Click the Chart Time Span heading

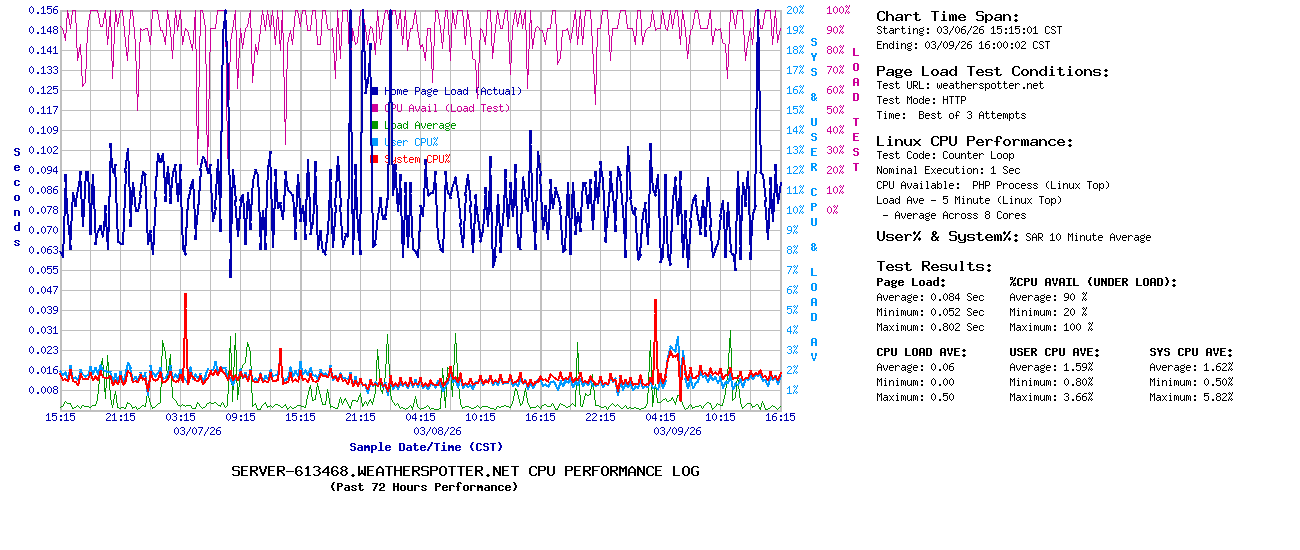(948, 16)
